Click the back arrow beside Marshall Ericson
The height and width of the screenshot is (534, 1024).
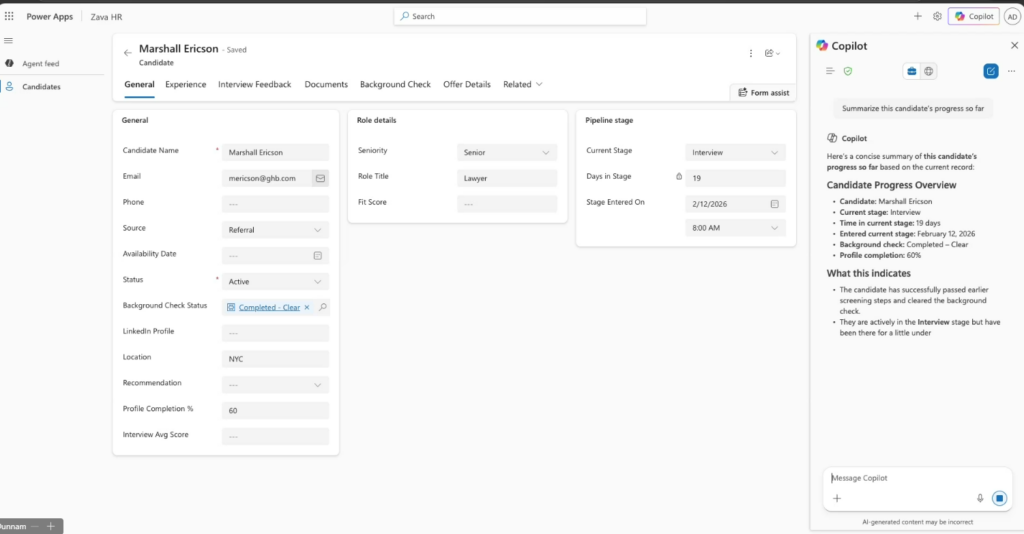click(x=127, y=53)
